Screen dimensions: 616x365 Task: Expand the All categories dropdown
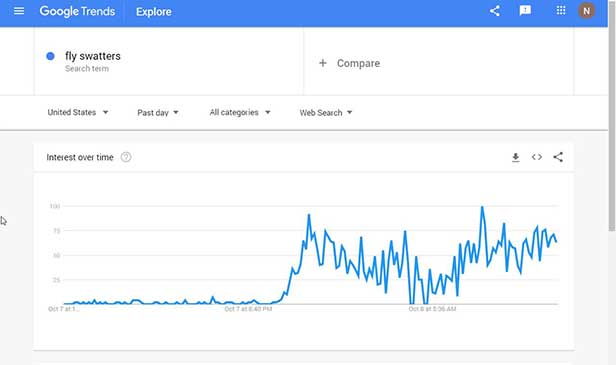240,112
